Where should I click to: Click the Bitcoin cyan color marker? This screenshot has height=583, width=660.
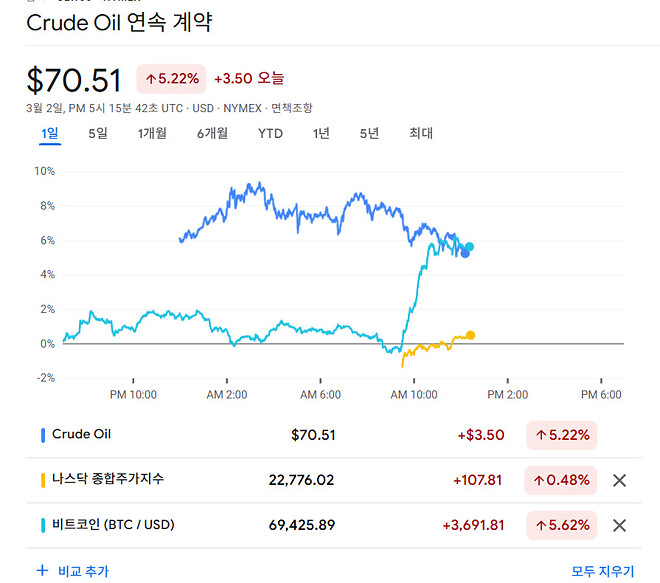tap(43, 525)
